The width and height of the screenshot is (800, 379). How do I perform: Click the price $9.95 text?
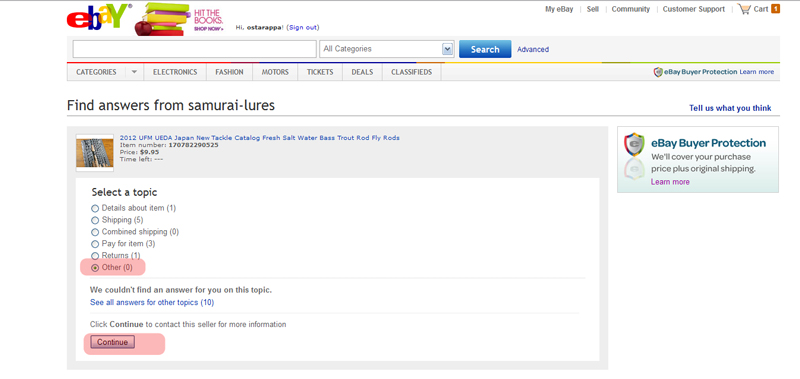tap(149, 152)
